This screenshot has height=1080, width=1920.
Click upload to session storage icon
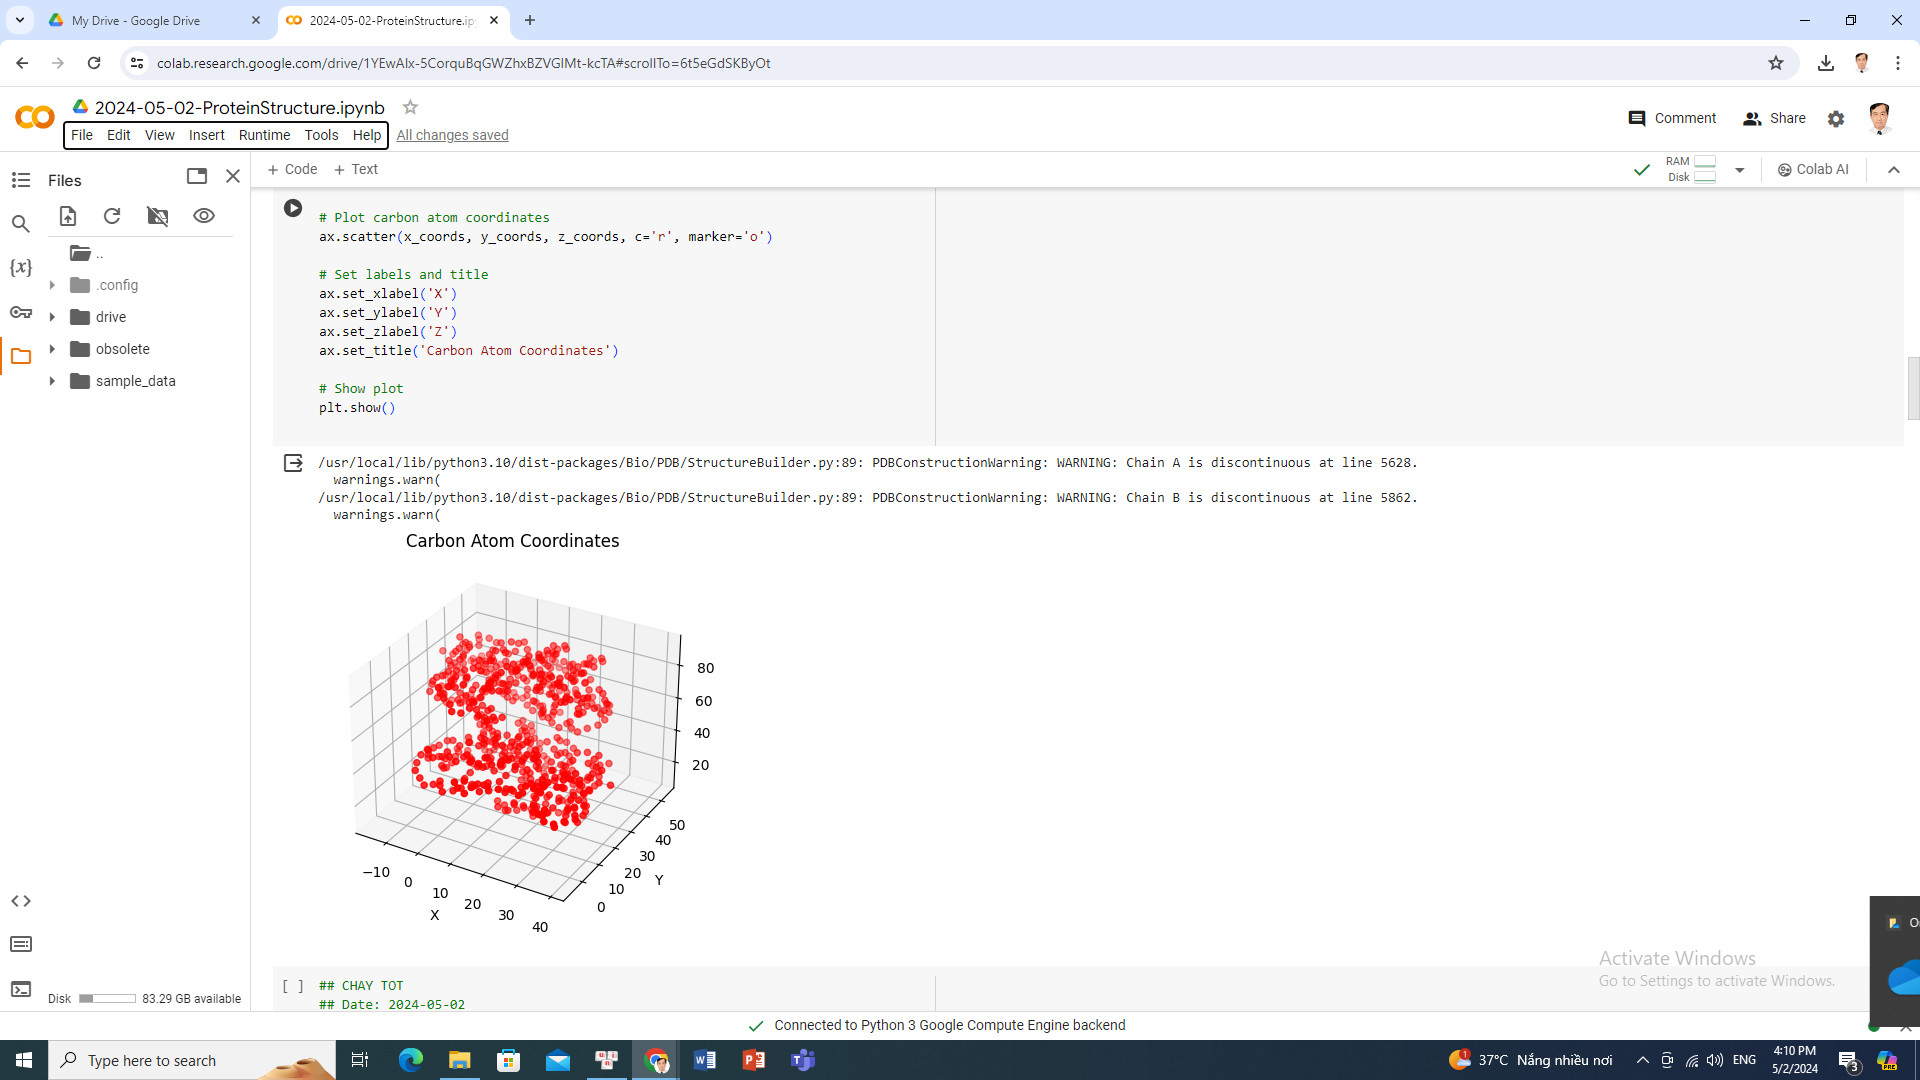point(68,216)
